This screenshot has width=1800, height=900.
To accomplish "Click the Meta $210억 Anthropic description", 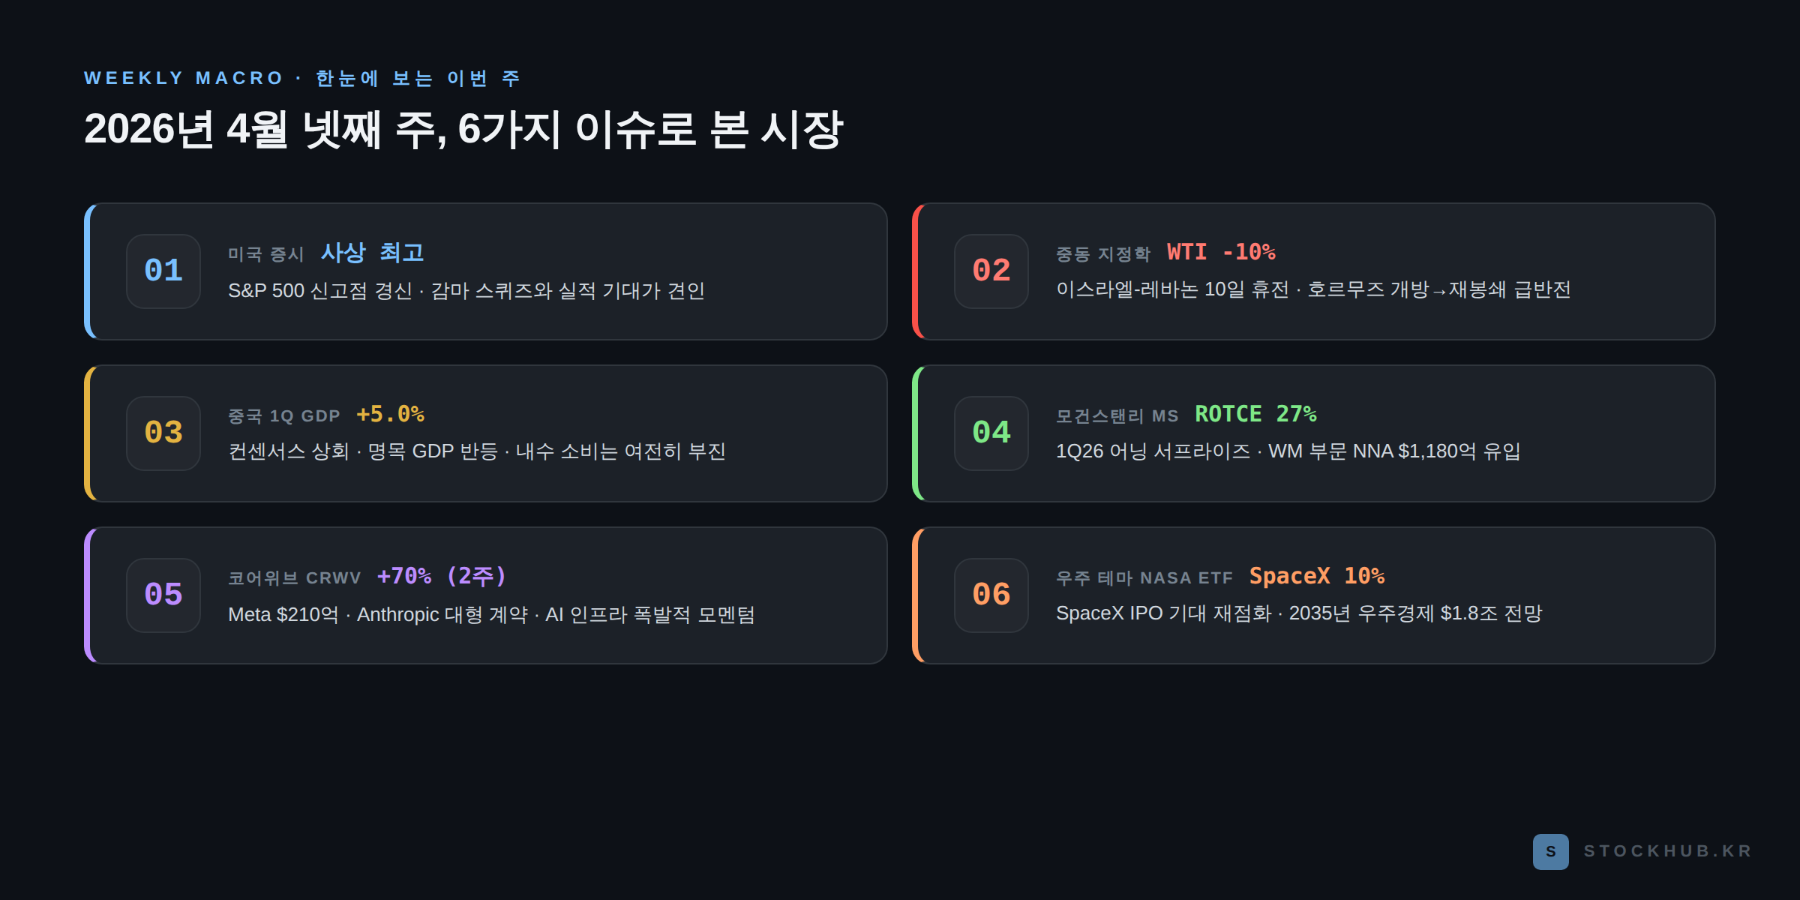I will (x=491, y=614).
